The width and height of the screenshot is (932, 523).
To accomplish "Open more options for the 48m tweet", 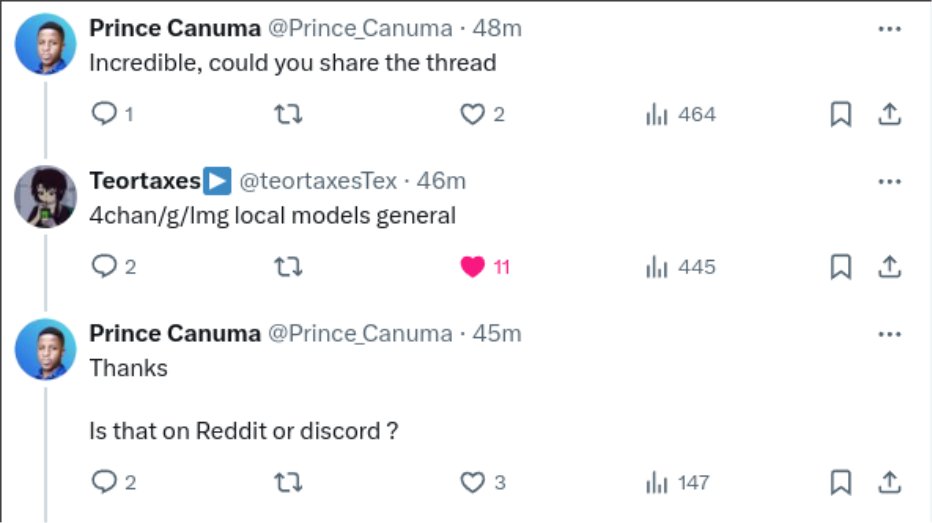I will point(889,29).
